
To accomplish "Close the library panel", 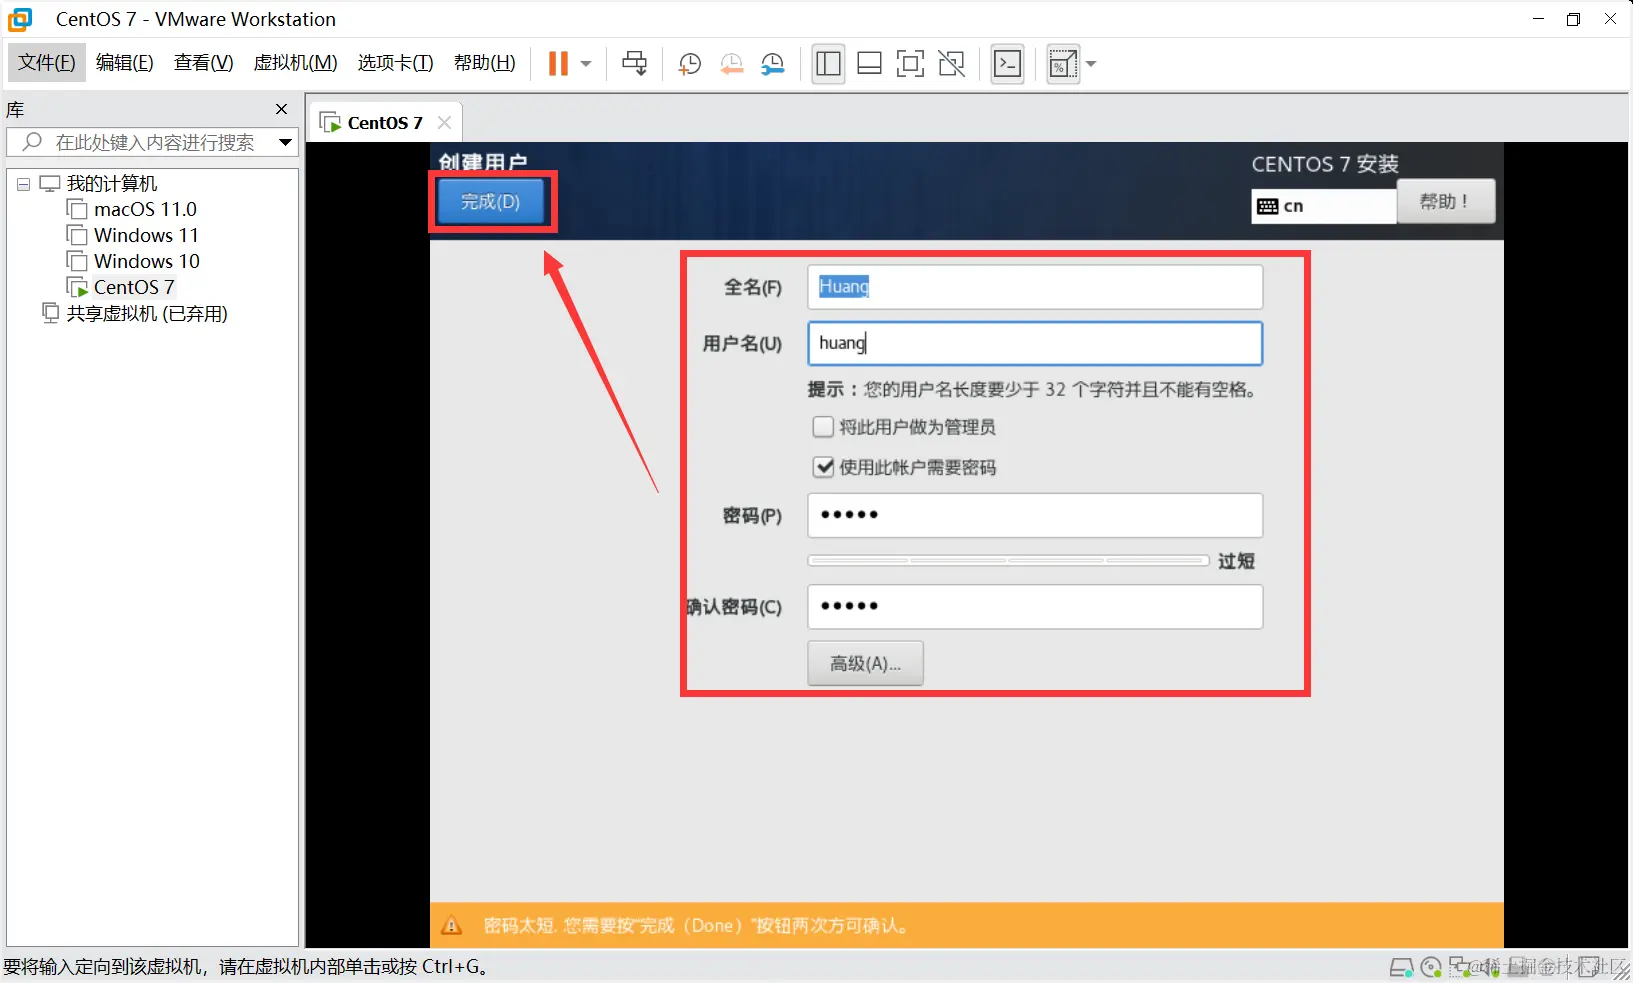I will pyautogui.click(x=281, y=109).
